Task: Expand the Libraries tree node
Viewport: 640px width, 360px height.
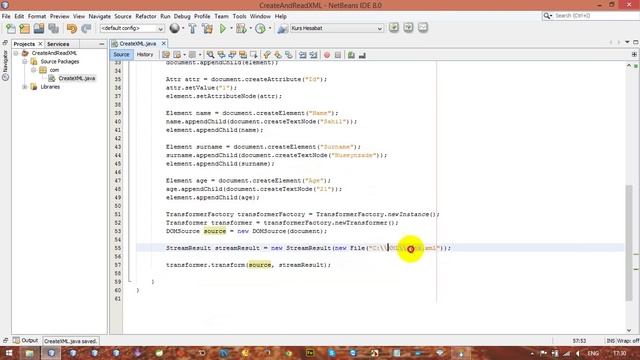Action: [24, 87]
